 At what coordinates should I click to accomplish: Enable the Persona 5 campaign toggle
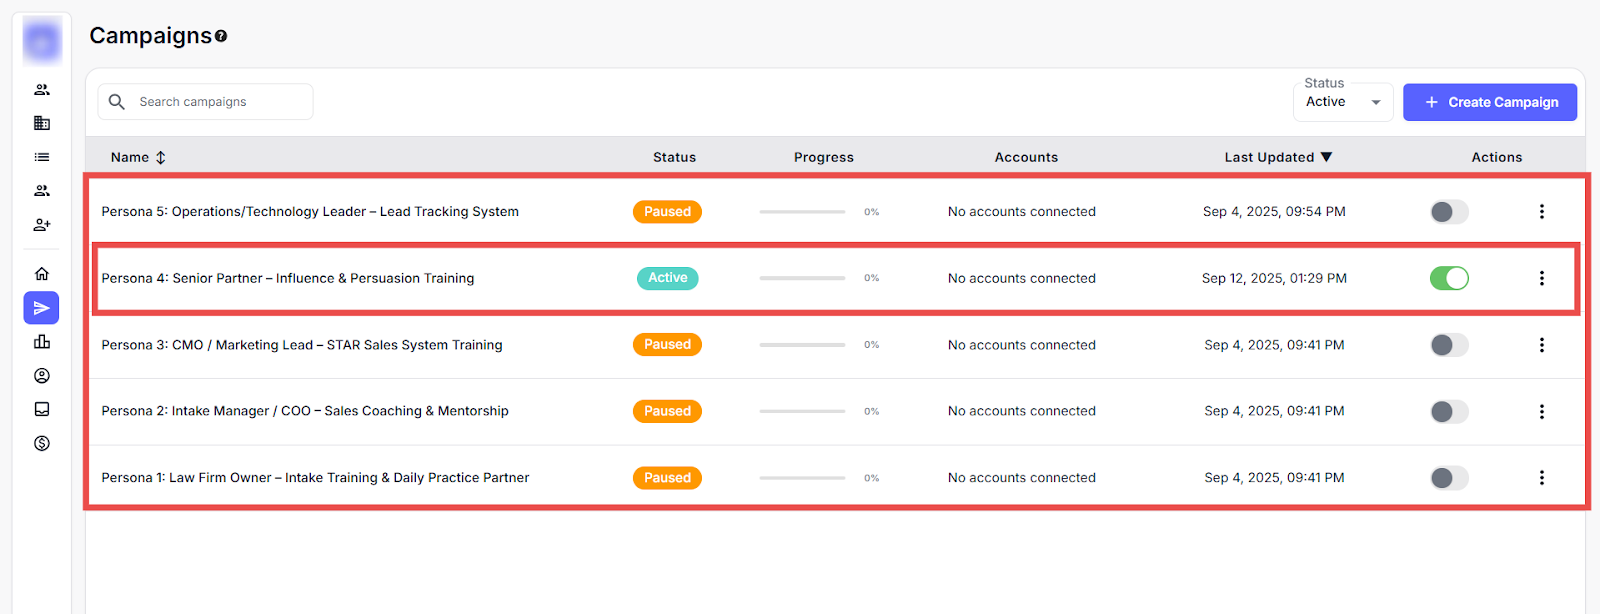coord(1448,212)
